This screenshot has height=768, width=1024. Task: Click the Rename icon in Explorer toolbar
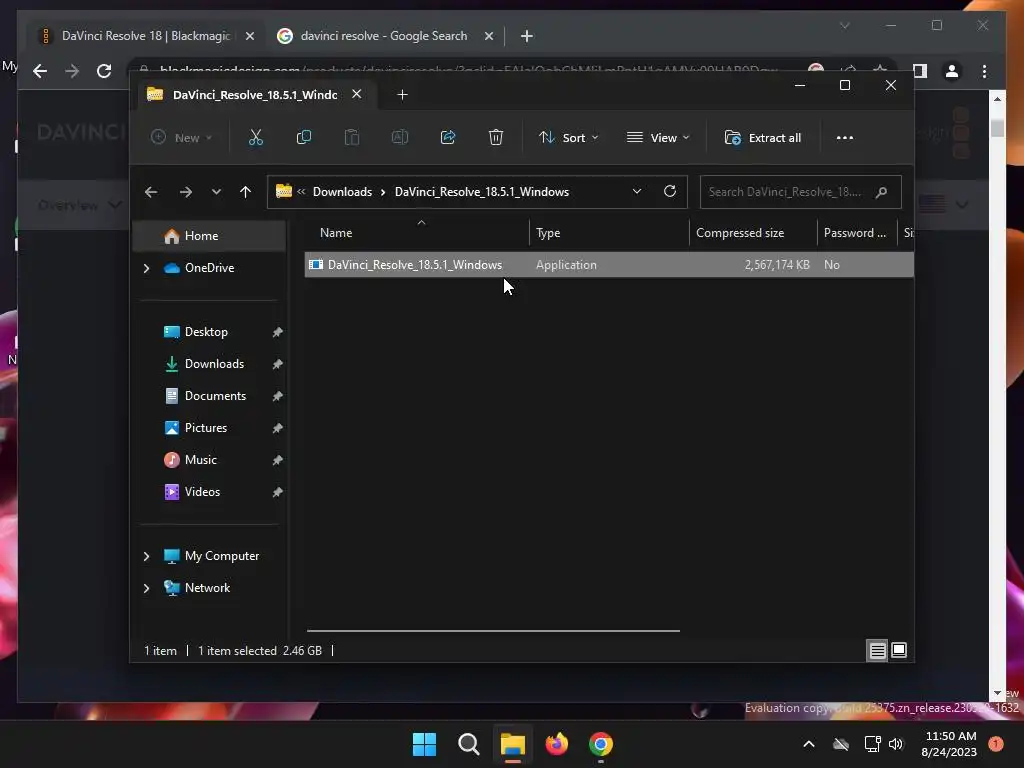pos(400,137)
